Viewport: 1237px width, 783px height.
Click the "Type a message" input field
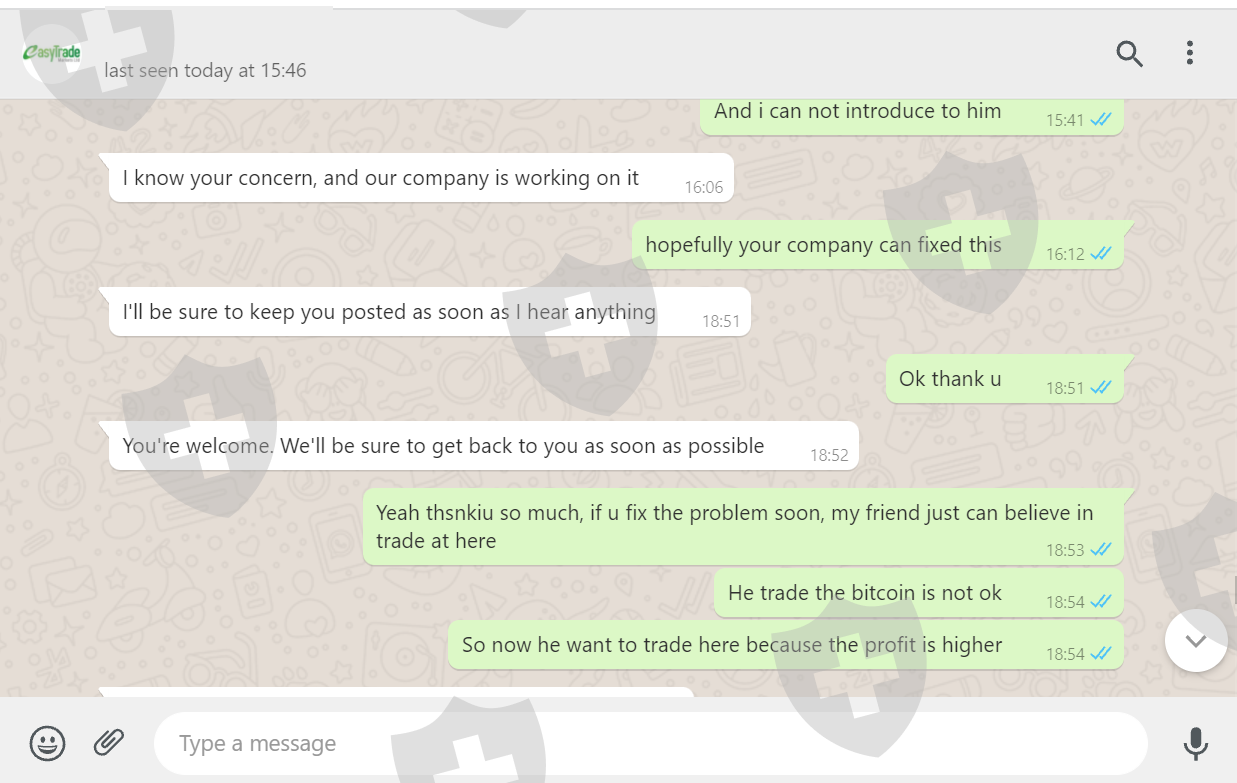click(650, 744)
